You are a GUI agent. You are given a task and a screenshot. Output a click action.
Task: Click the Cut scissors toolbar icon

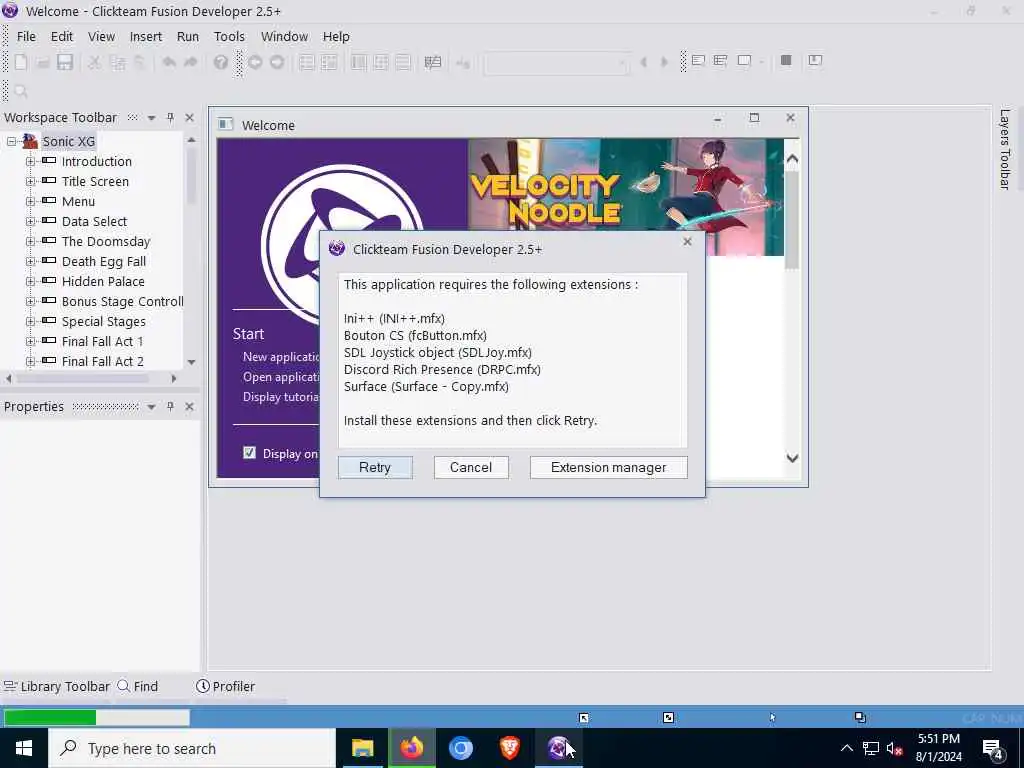(x=95, y=63)
